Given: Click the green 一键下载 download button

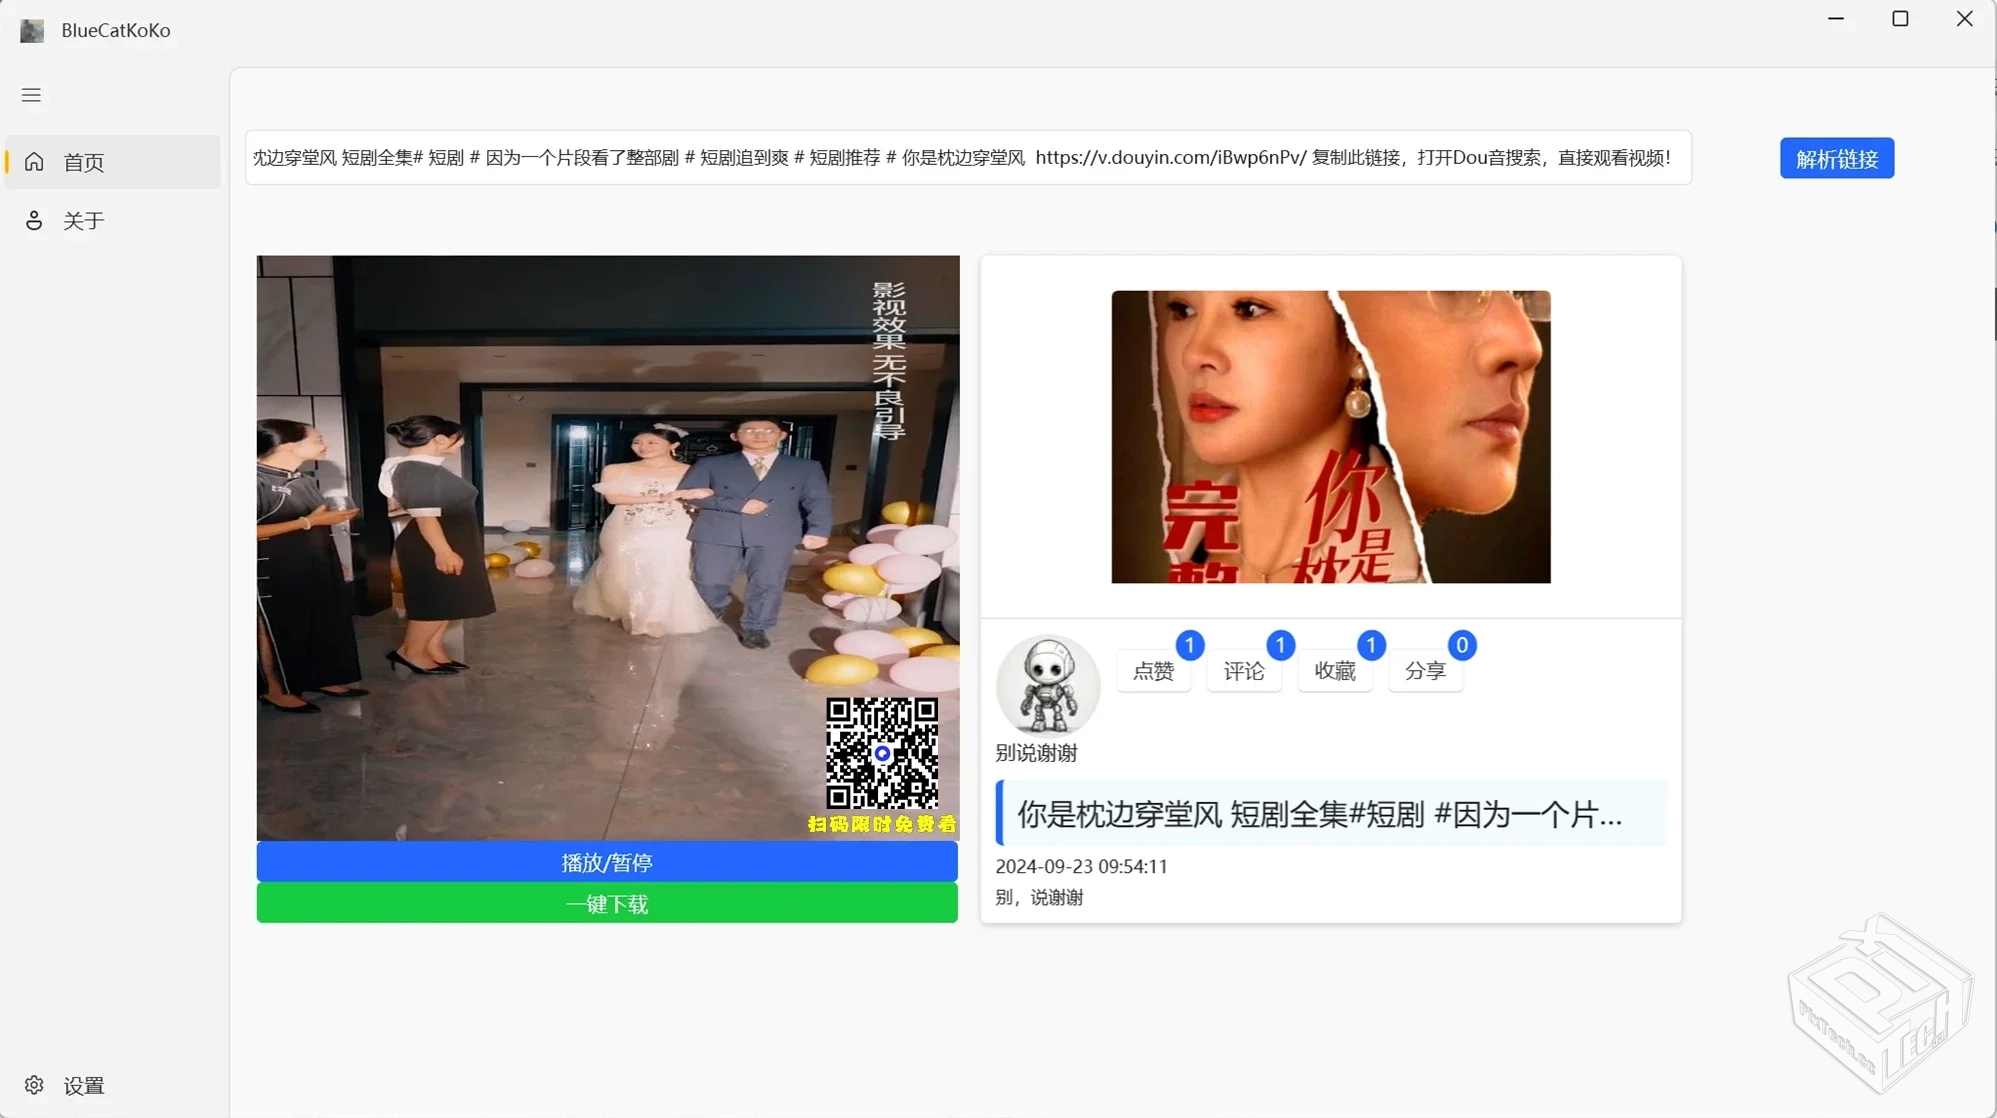Looking at the screenshot, I should click(x=607, y=904).
